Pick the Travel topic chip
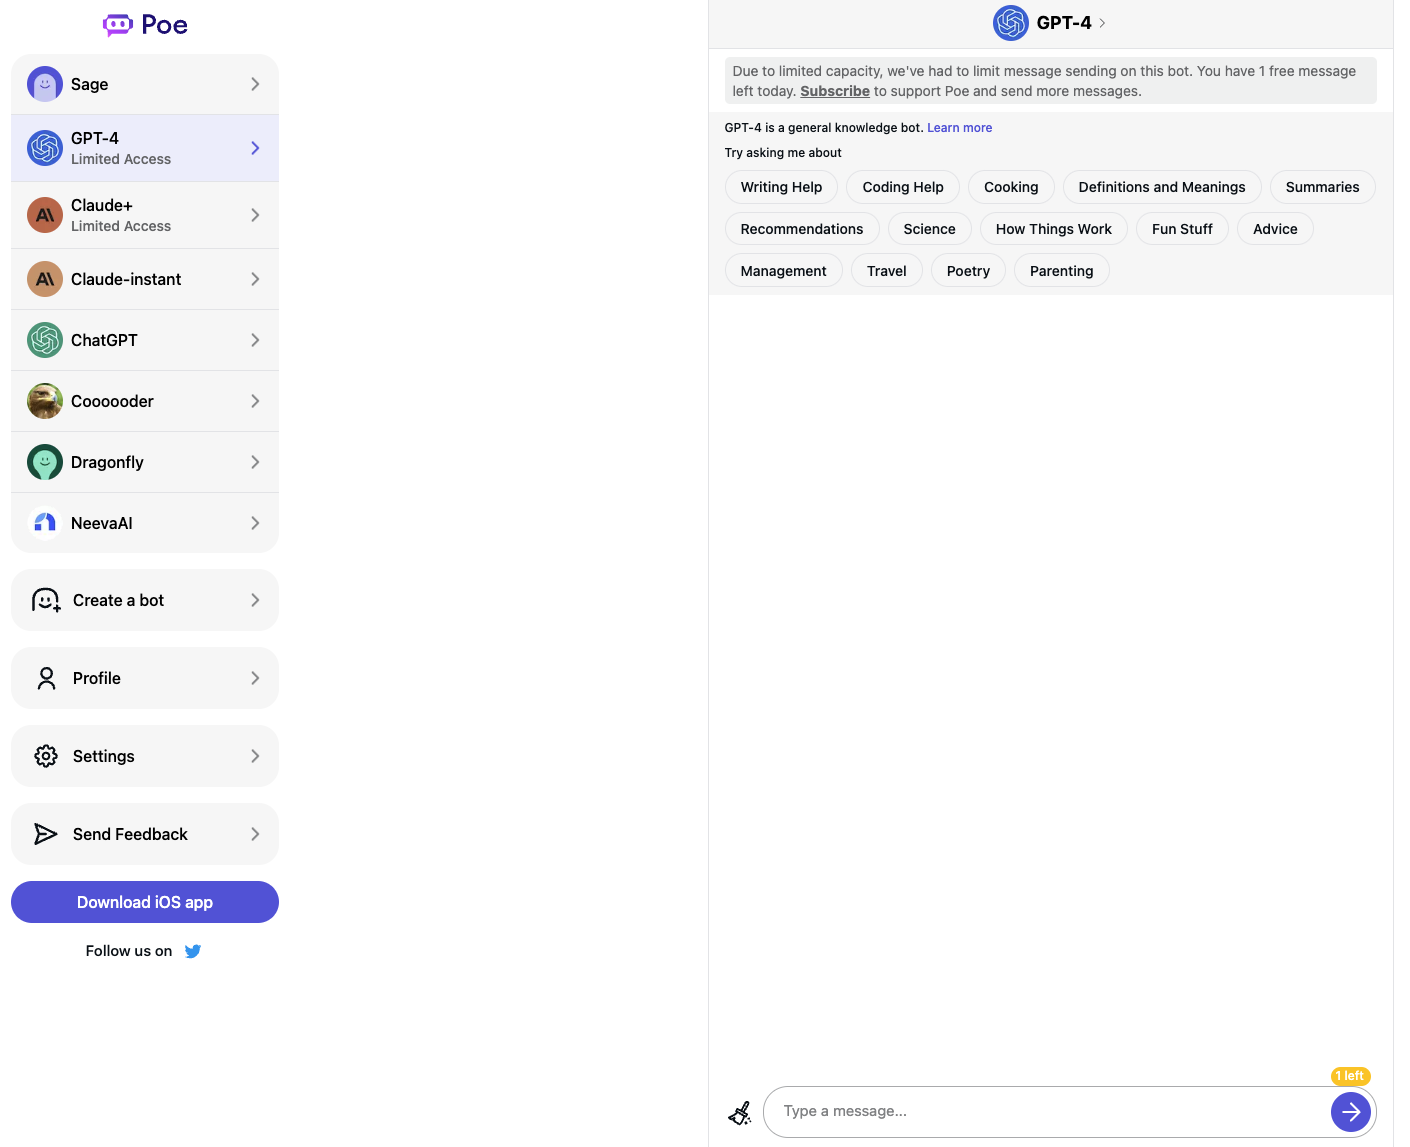 point(887,271)
